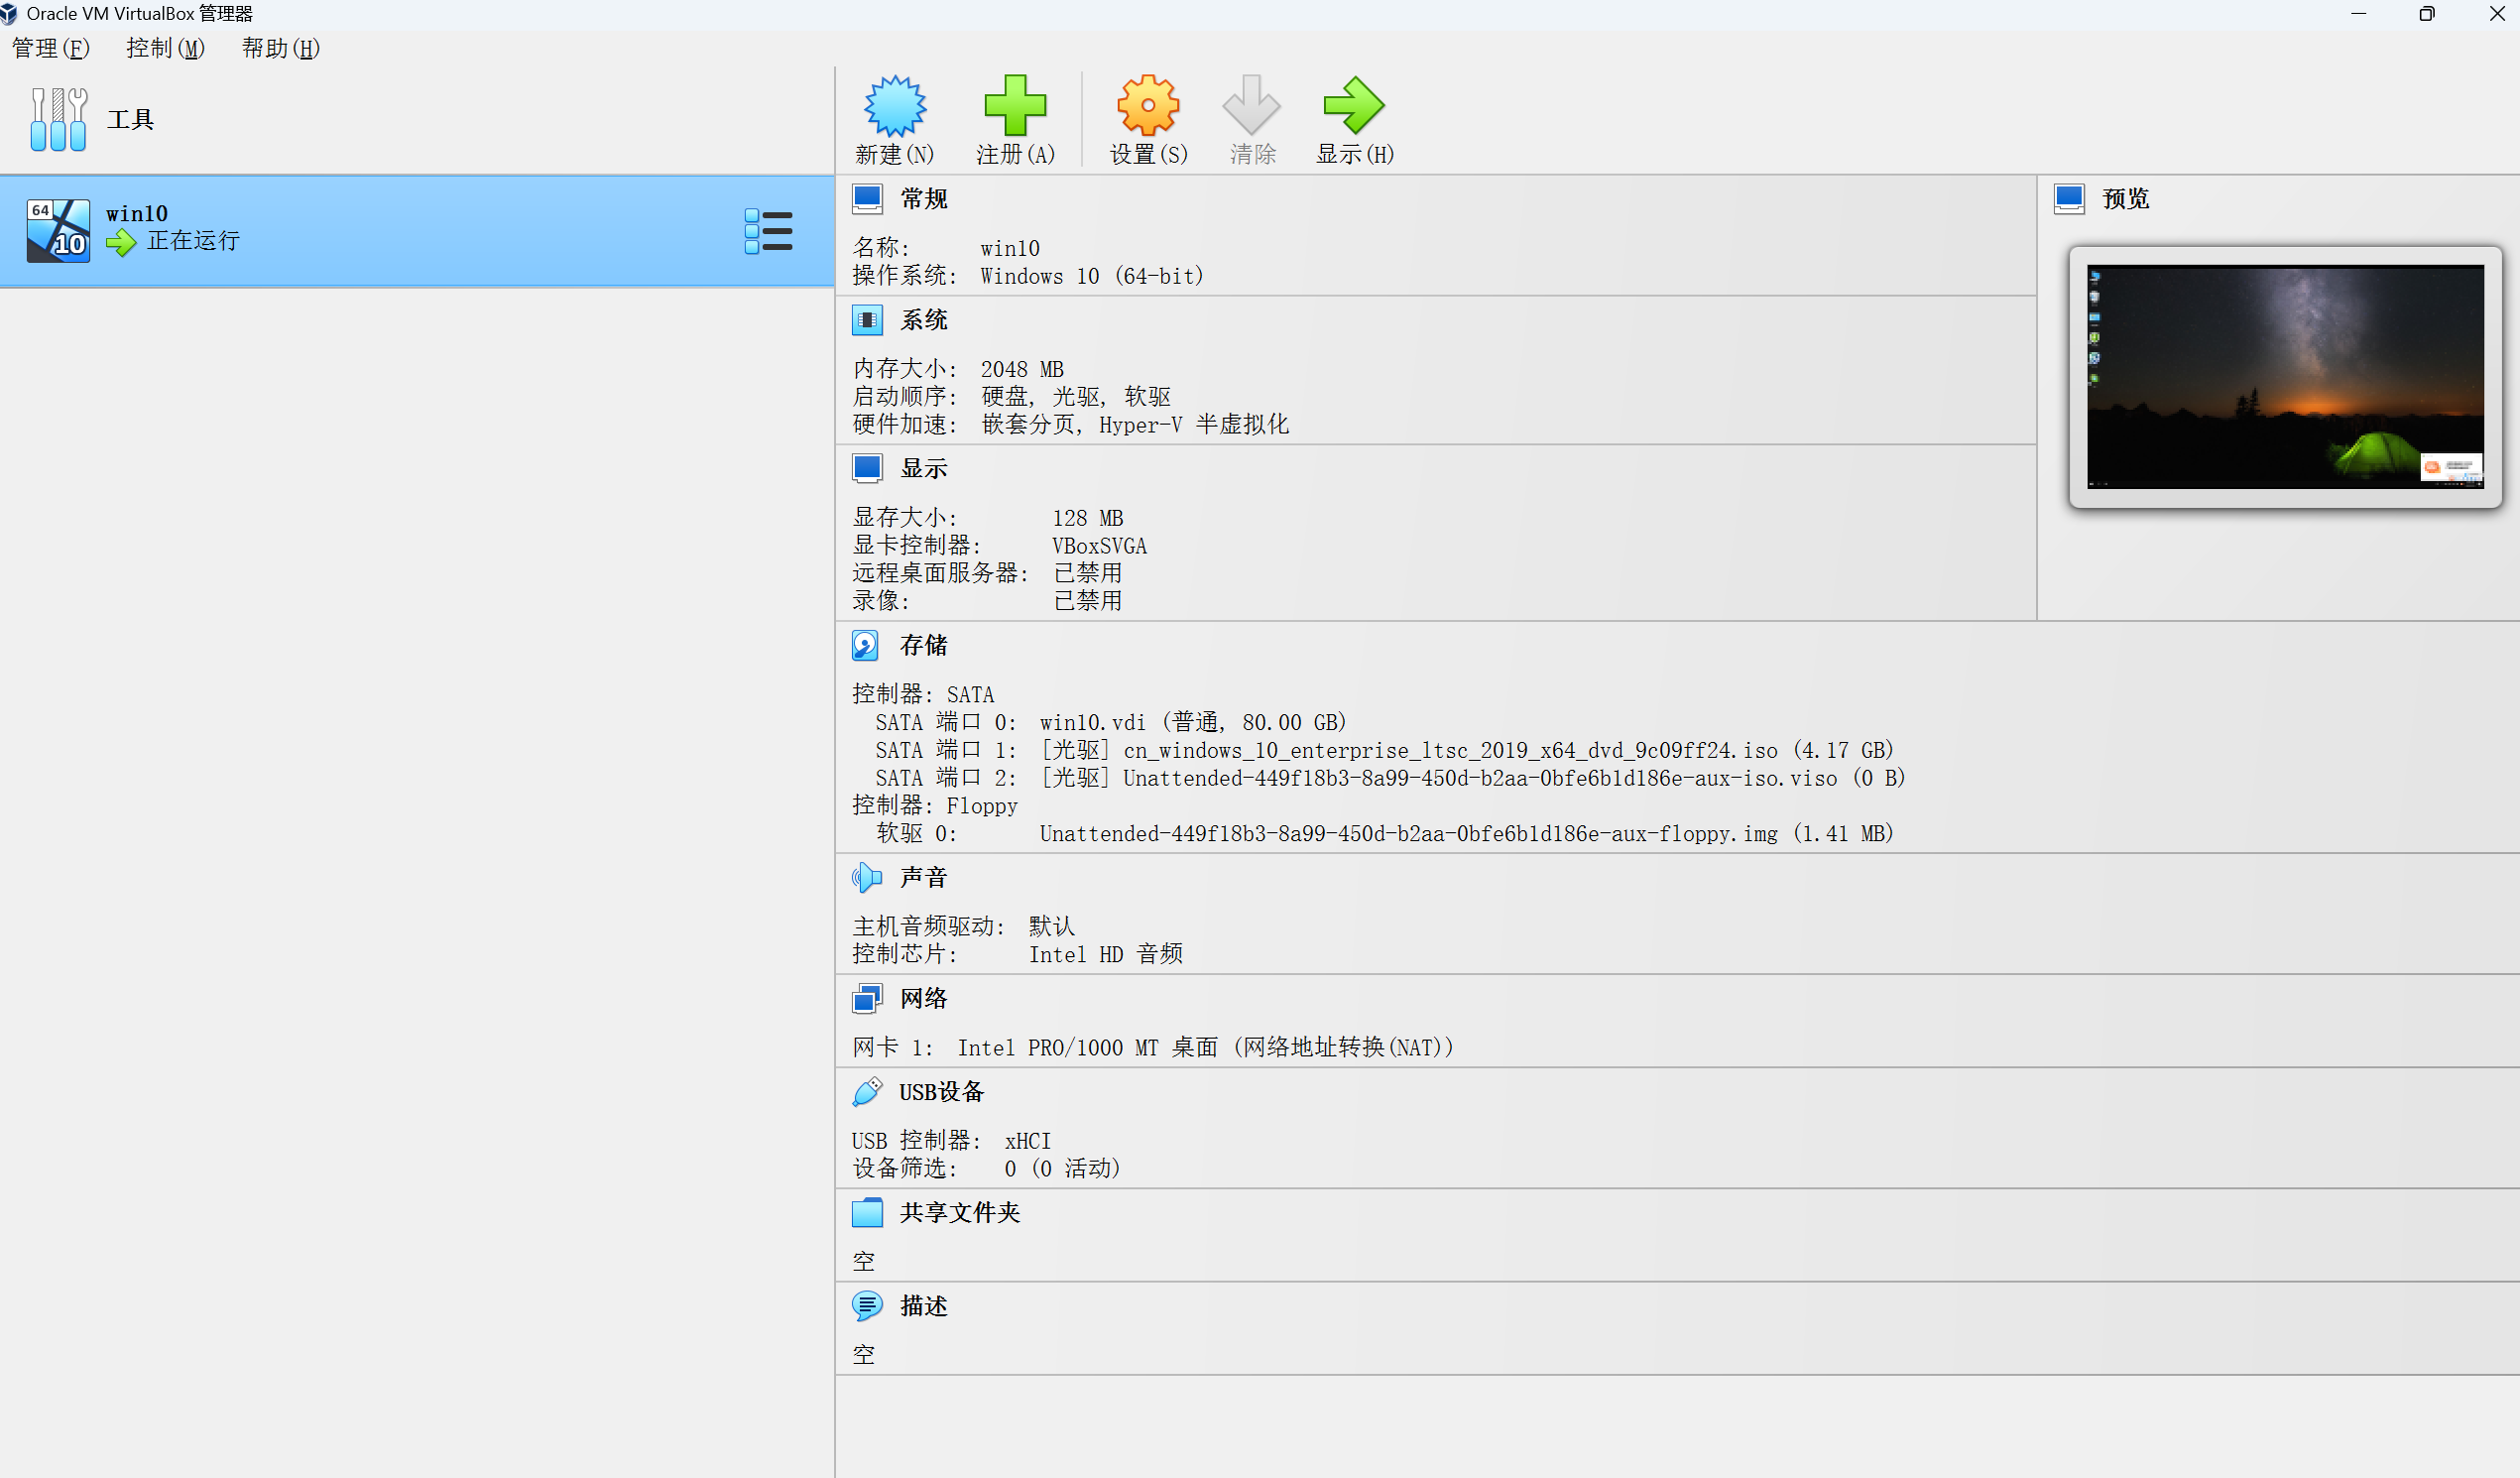Select the win10 virtual machine entry
The height and width of the screenshot is (1478, 2520).
coord(417,231)
